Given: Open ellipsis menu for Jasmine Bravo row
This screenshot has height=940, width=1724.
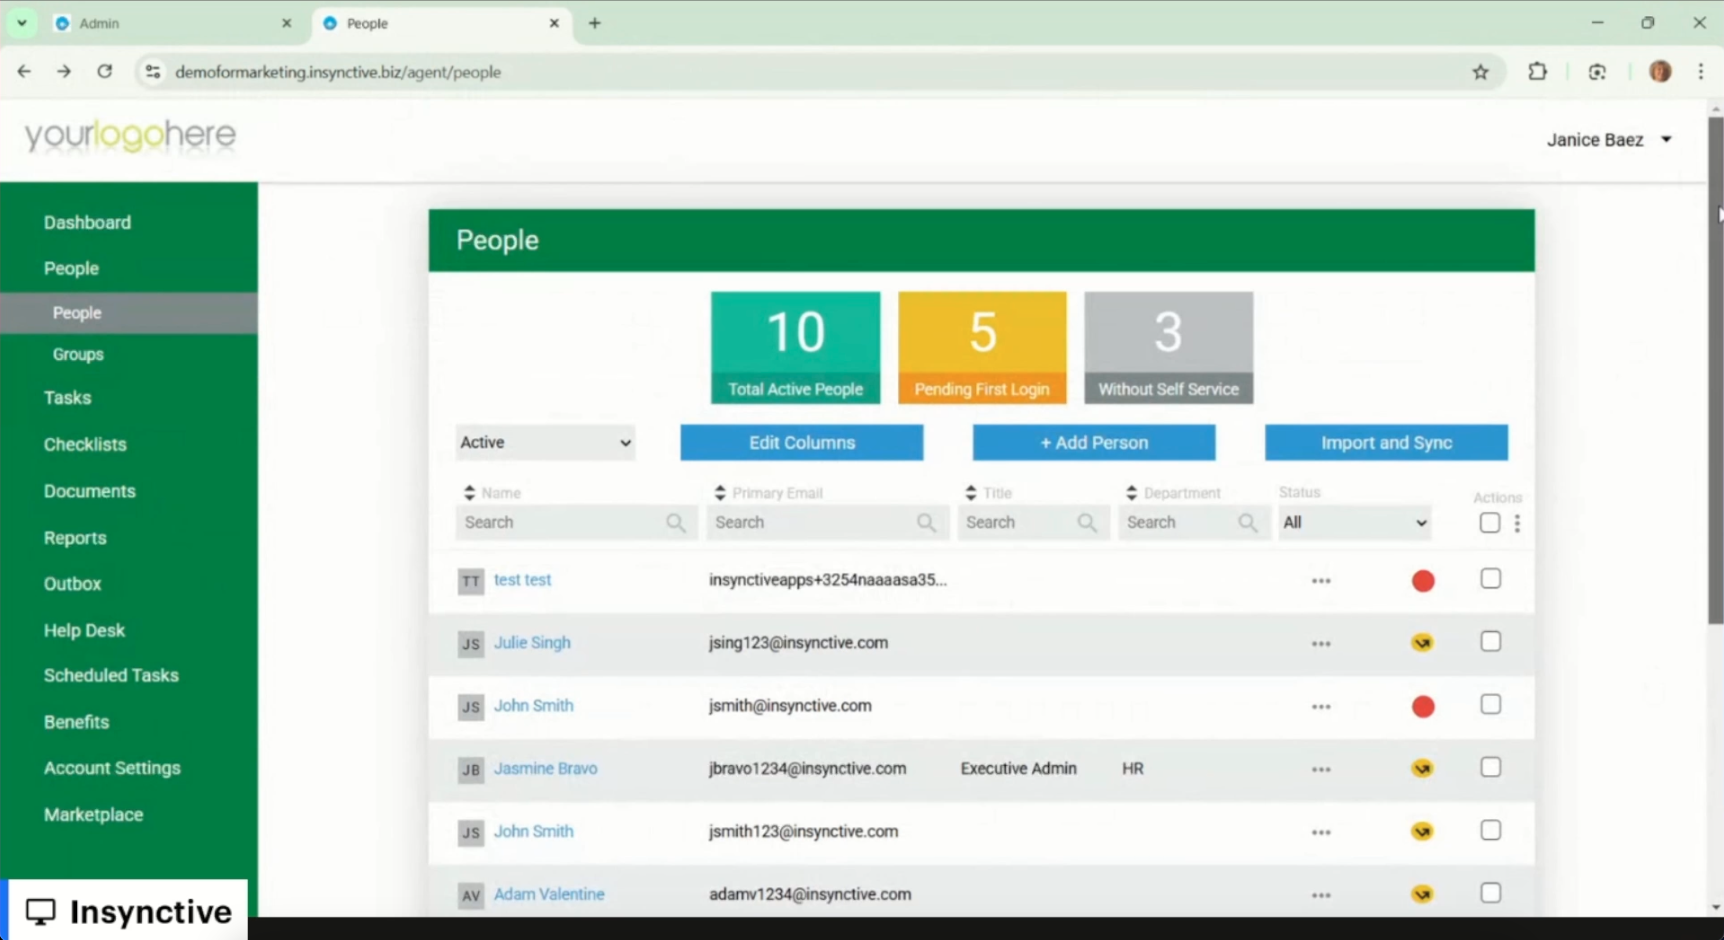Looking at the screenshot, I should (1321, 770).
